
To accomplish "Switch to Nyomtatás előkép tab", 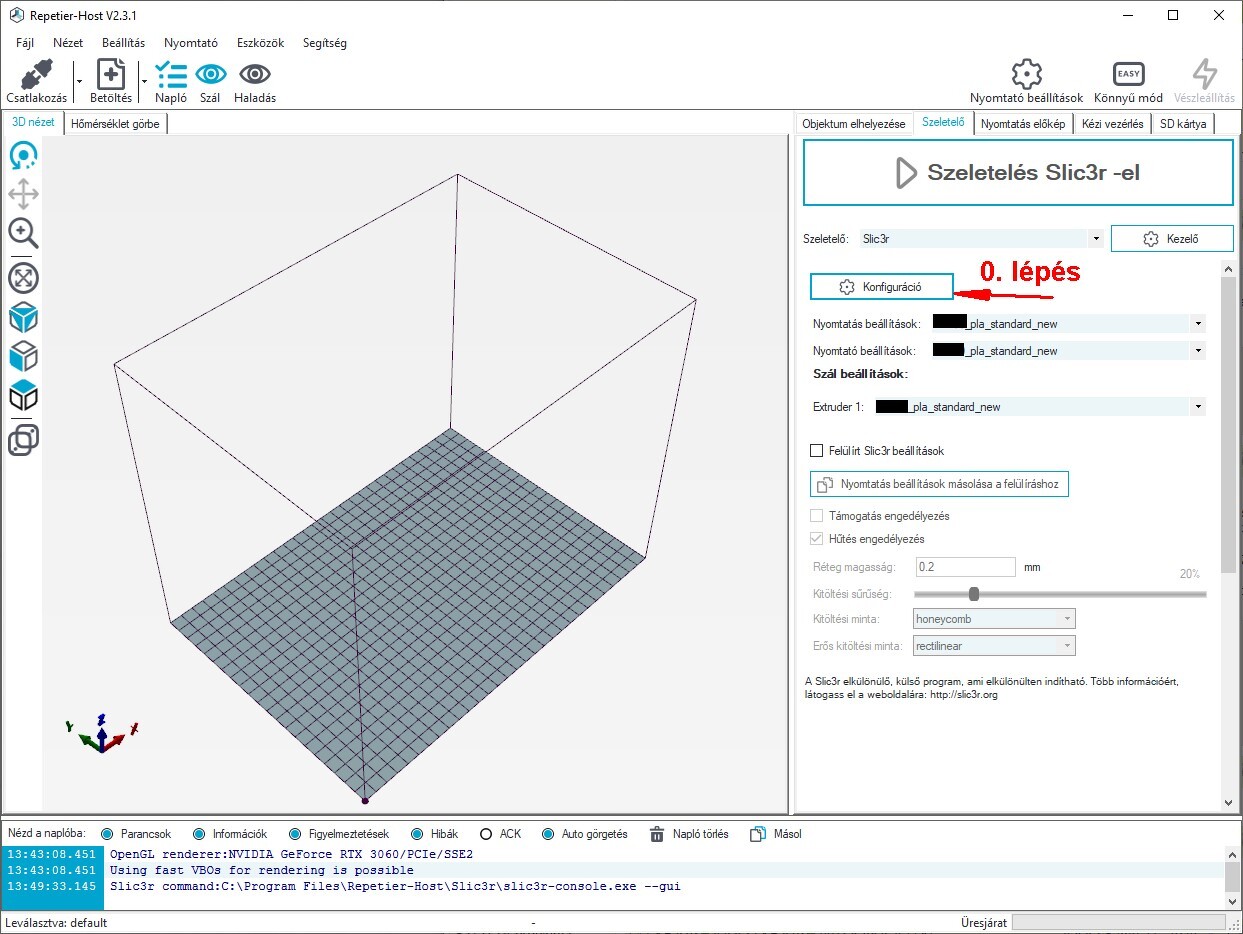I will coord(1023,124).
